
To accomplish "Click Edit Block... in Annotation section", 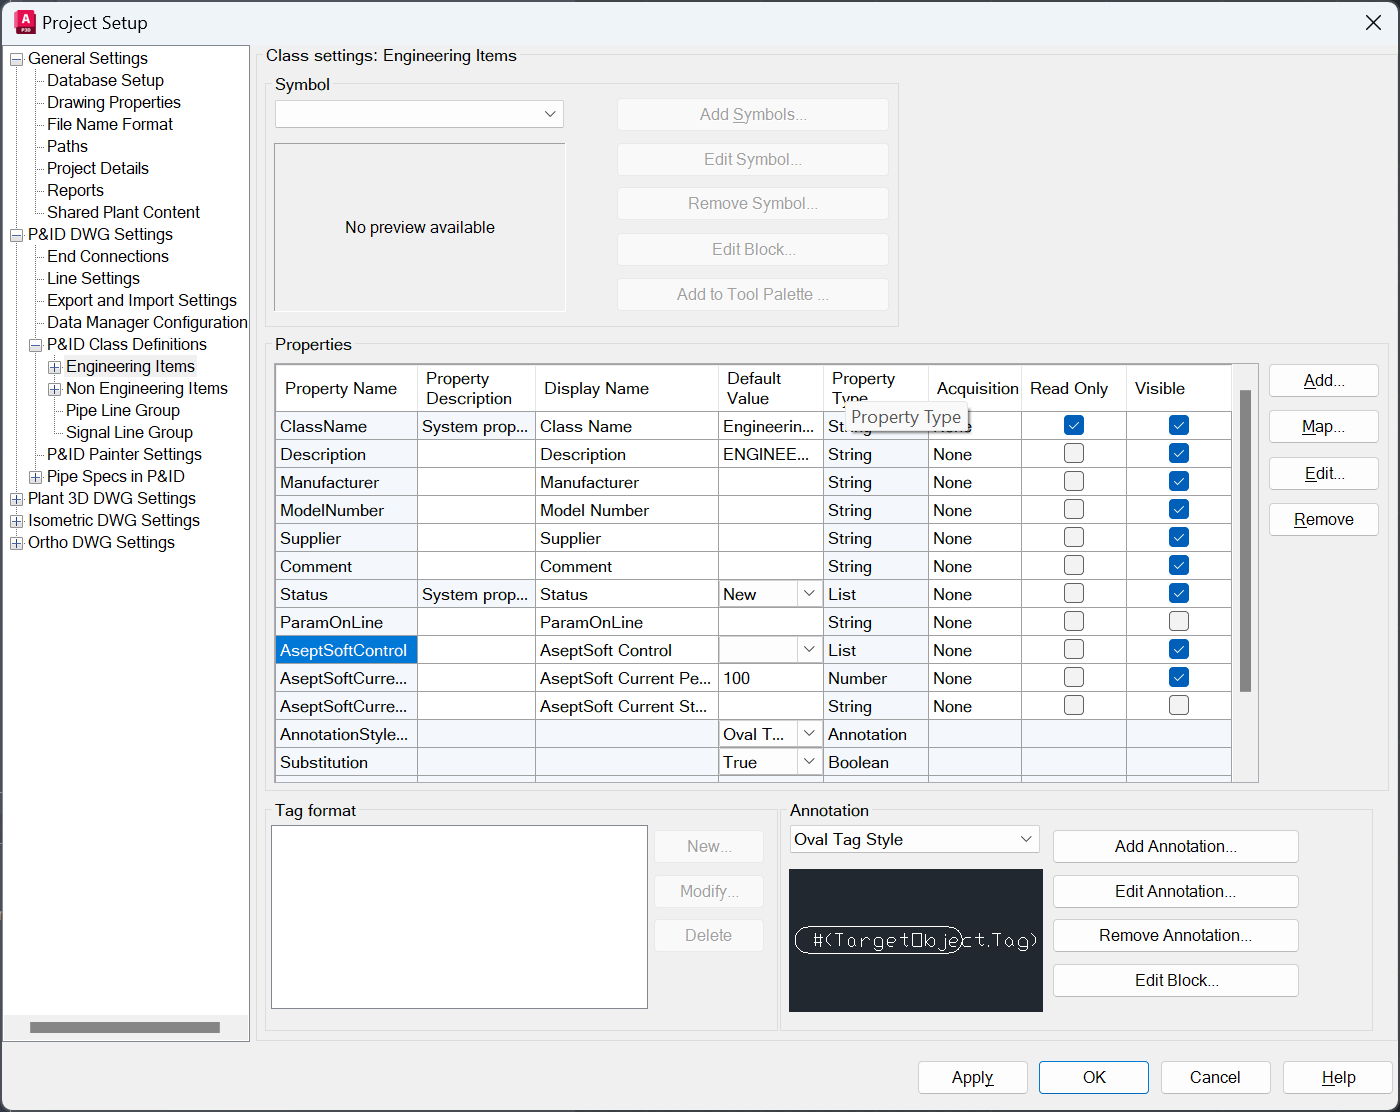I will (x=1176, y=980).
